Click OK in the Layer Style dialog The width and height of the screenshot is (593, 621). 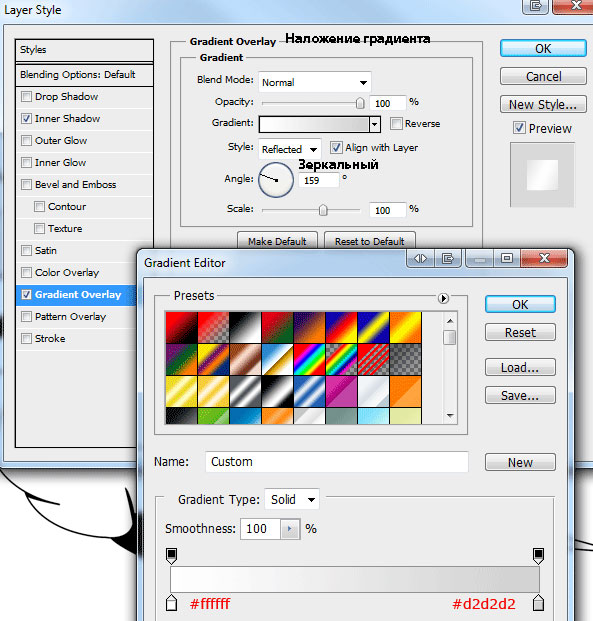pyautogui.click(x=543, y=48)
